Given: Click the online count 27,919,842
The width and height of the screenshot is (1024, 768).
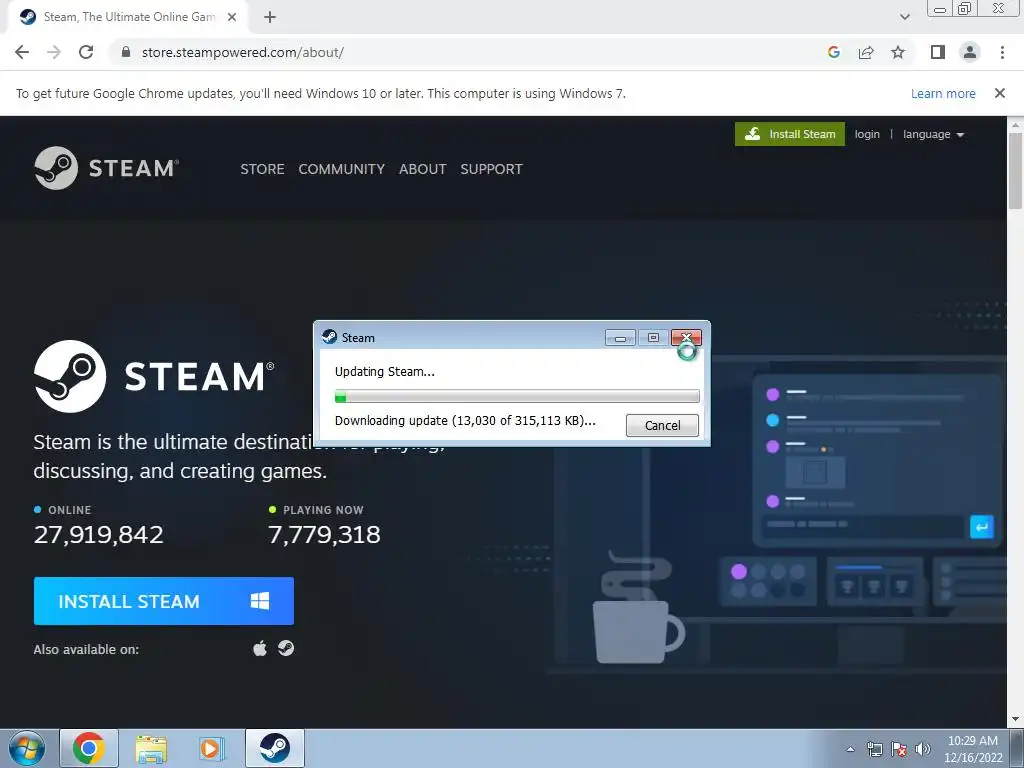Looking at the screenshot, I should [x=99, y=534].
